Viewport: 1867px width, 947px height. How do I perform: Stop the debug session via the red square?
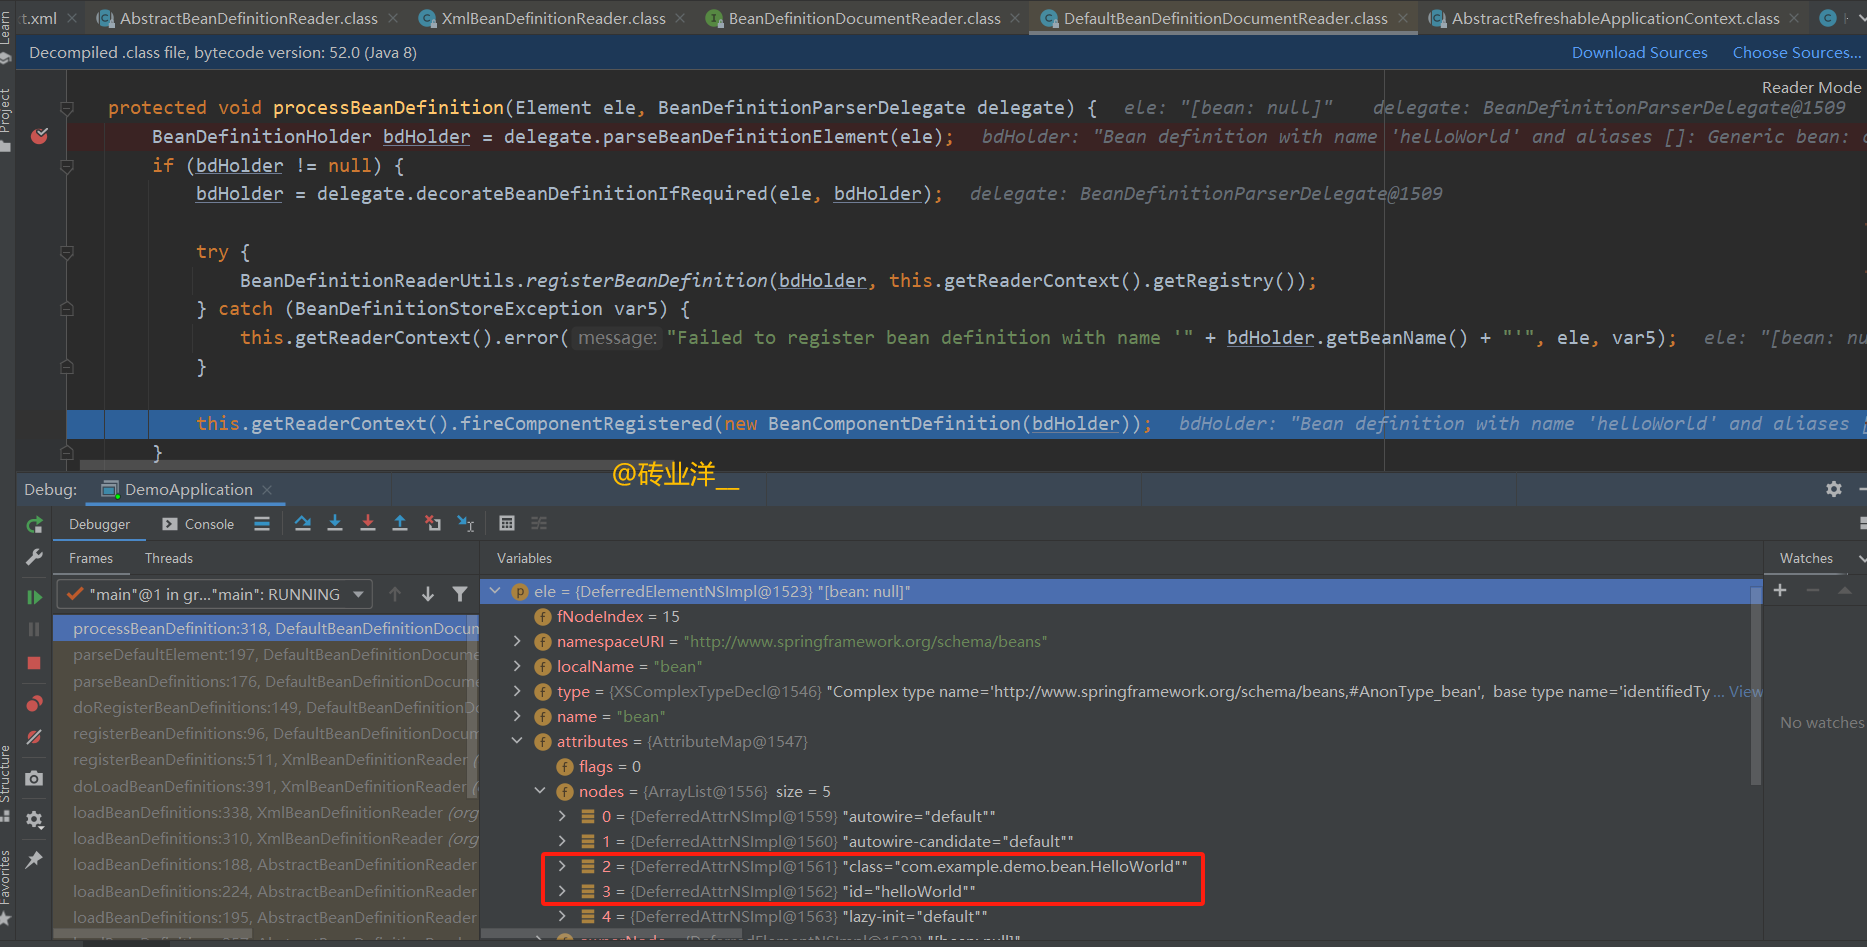point(34,663)
